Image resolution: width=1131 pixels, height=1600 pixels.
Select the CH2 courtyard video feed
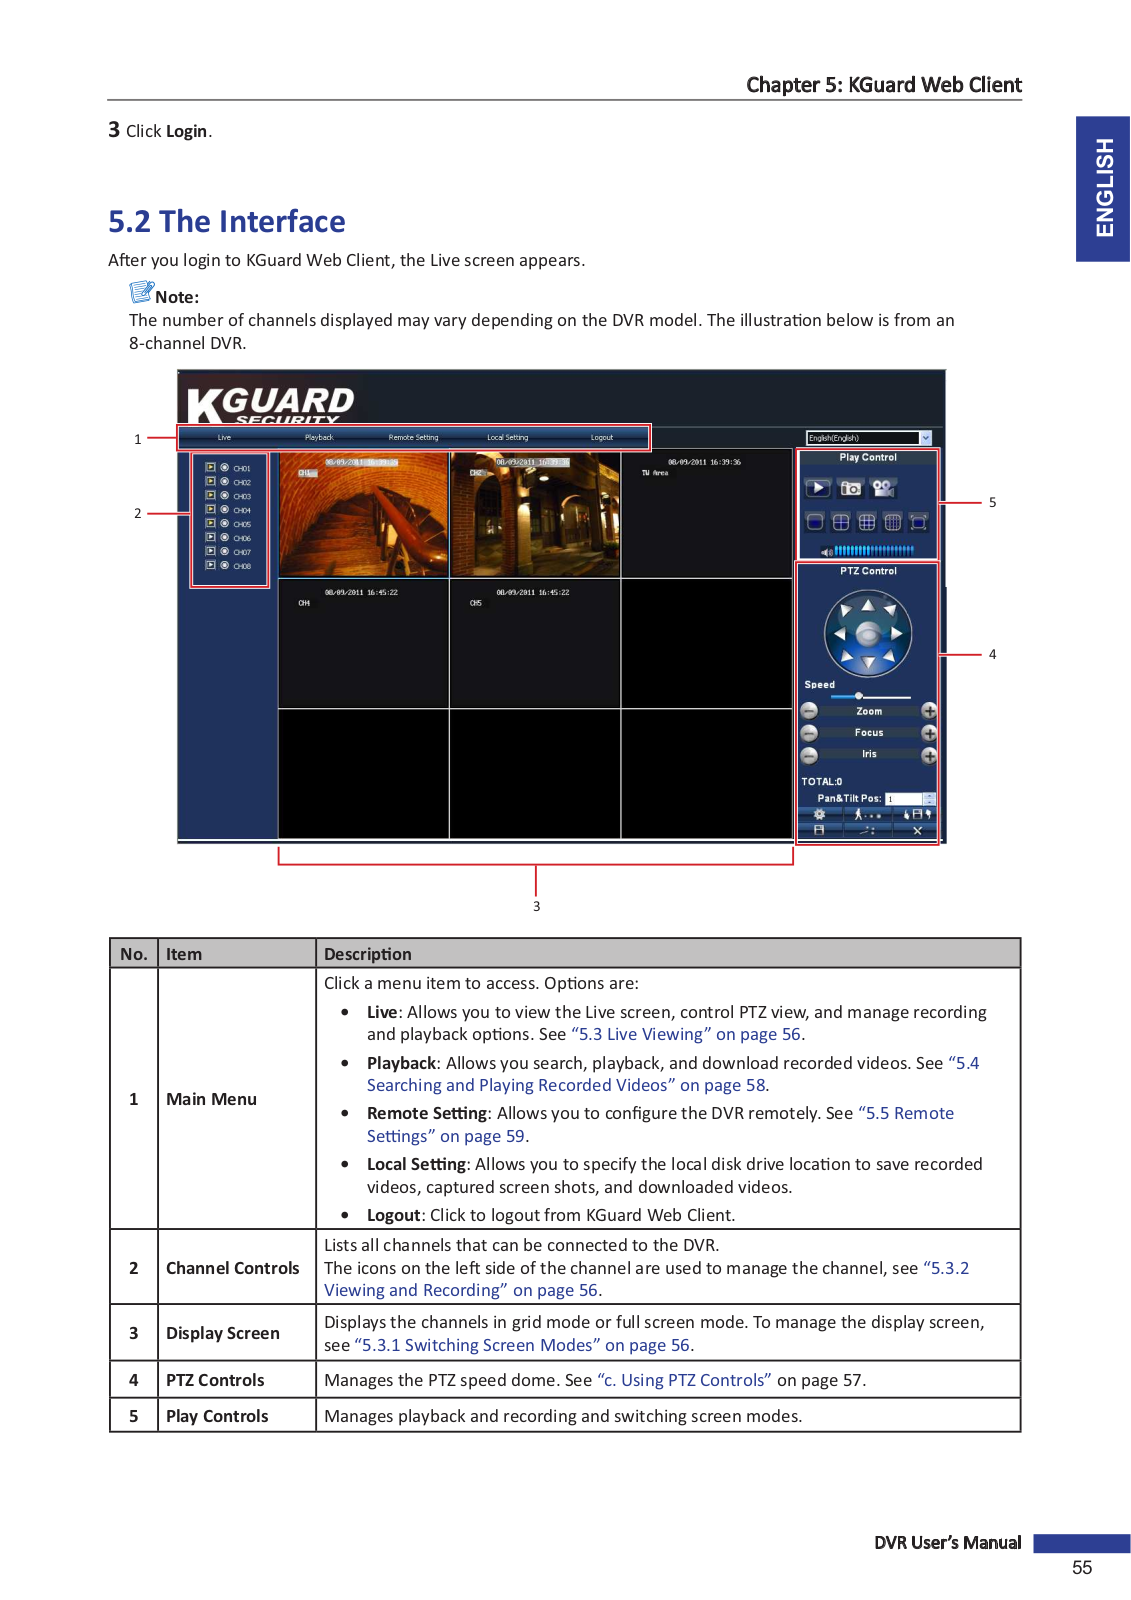tap(535, 515)
